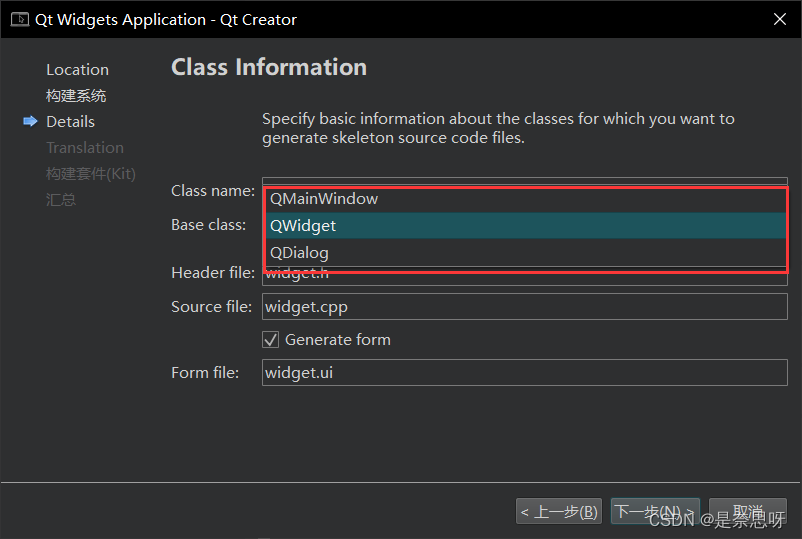Image resolution: width=802 pixels, height=539 pixels.
Task: Close the Qt Widgets Application dialog
Action: point(779,19)
